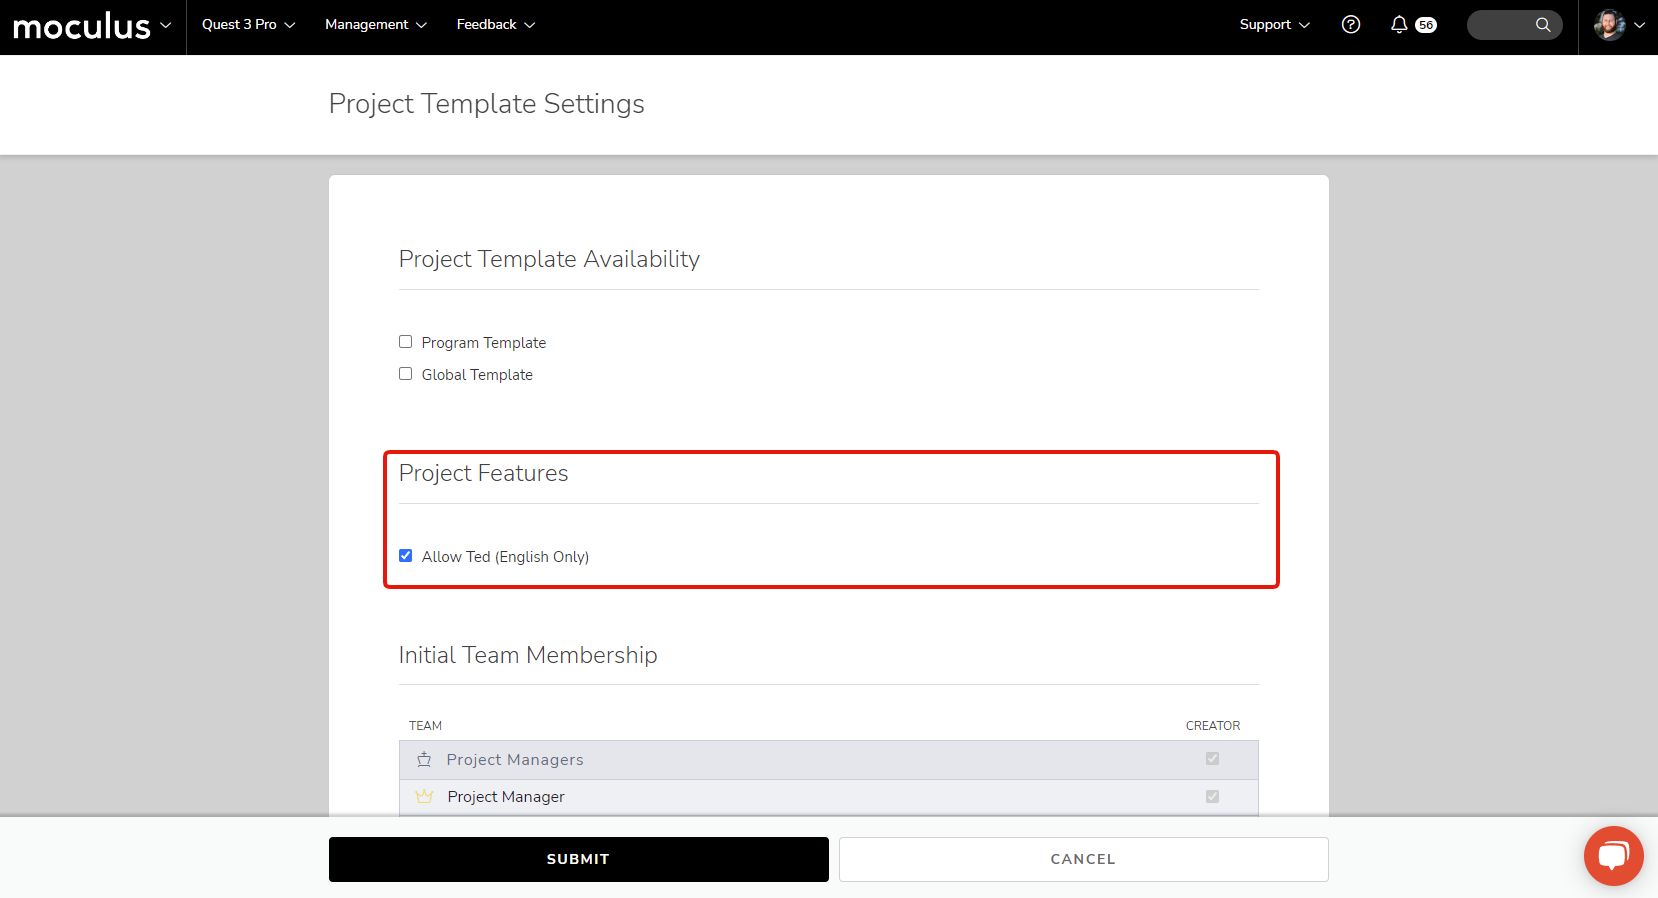Viewport: 1658px width, 898px height.
Task: Click the moculus logo
Action: tap(81, 26)
